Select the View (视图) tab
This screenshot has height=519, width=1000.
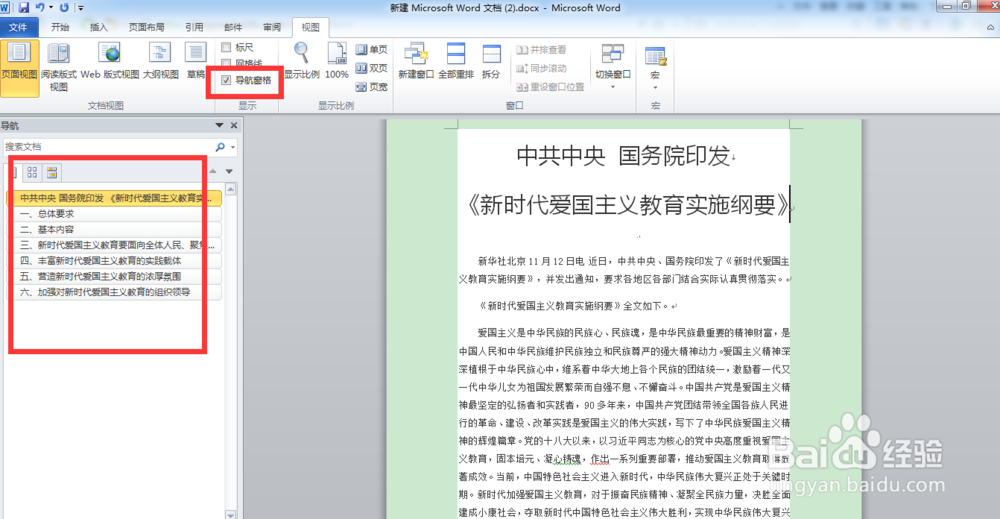311,27
